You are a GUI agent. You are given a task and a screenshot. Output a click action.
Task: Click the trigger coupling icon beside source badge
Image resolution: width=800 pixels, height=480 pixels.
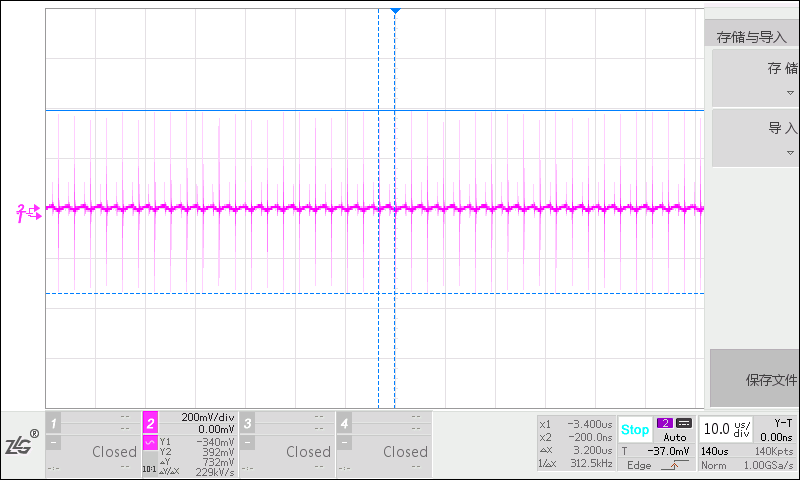tap(684, 423)
